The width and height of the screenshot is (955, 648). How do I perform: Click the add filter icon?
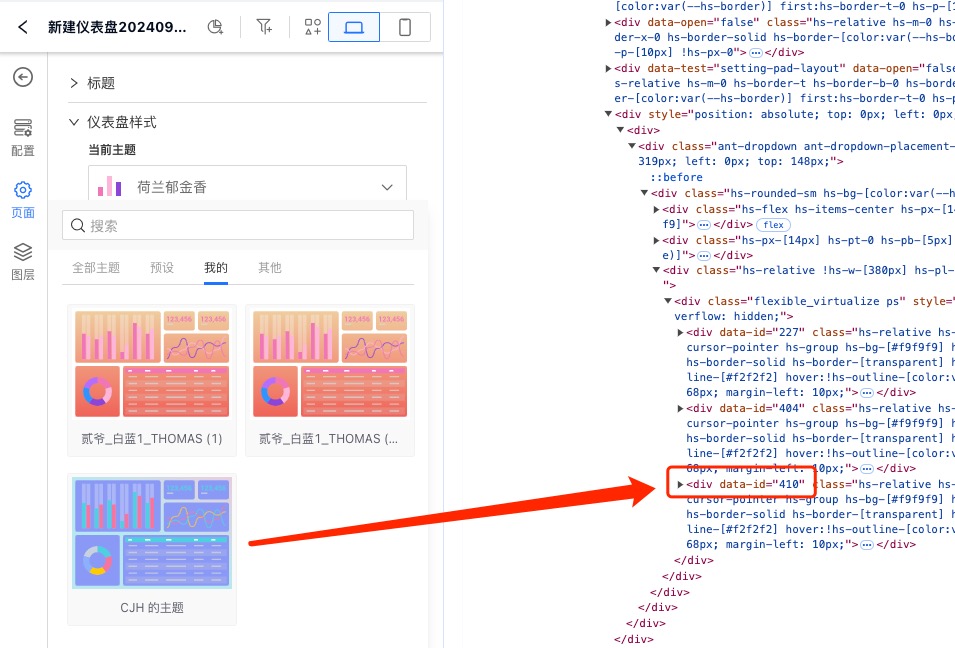coord(264,27)
